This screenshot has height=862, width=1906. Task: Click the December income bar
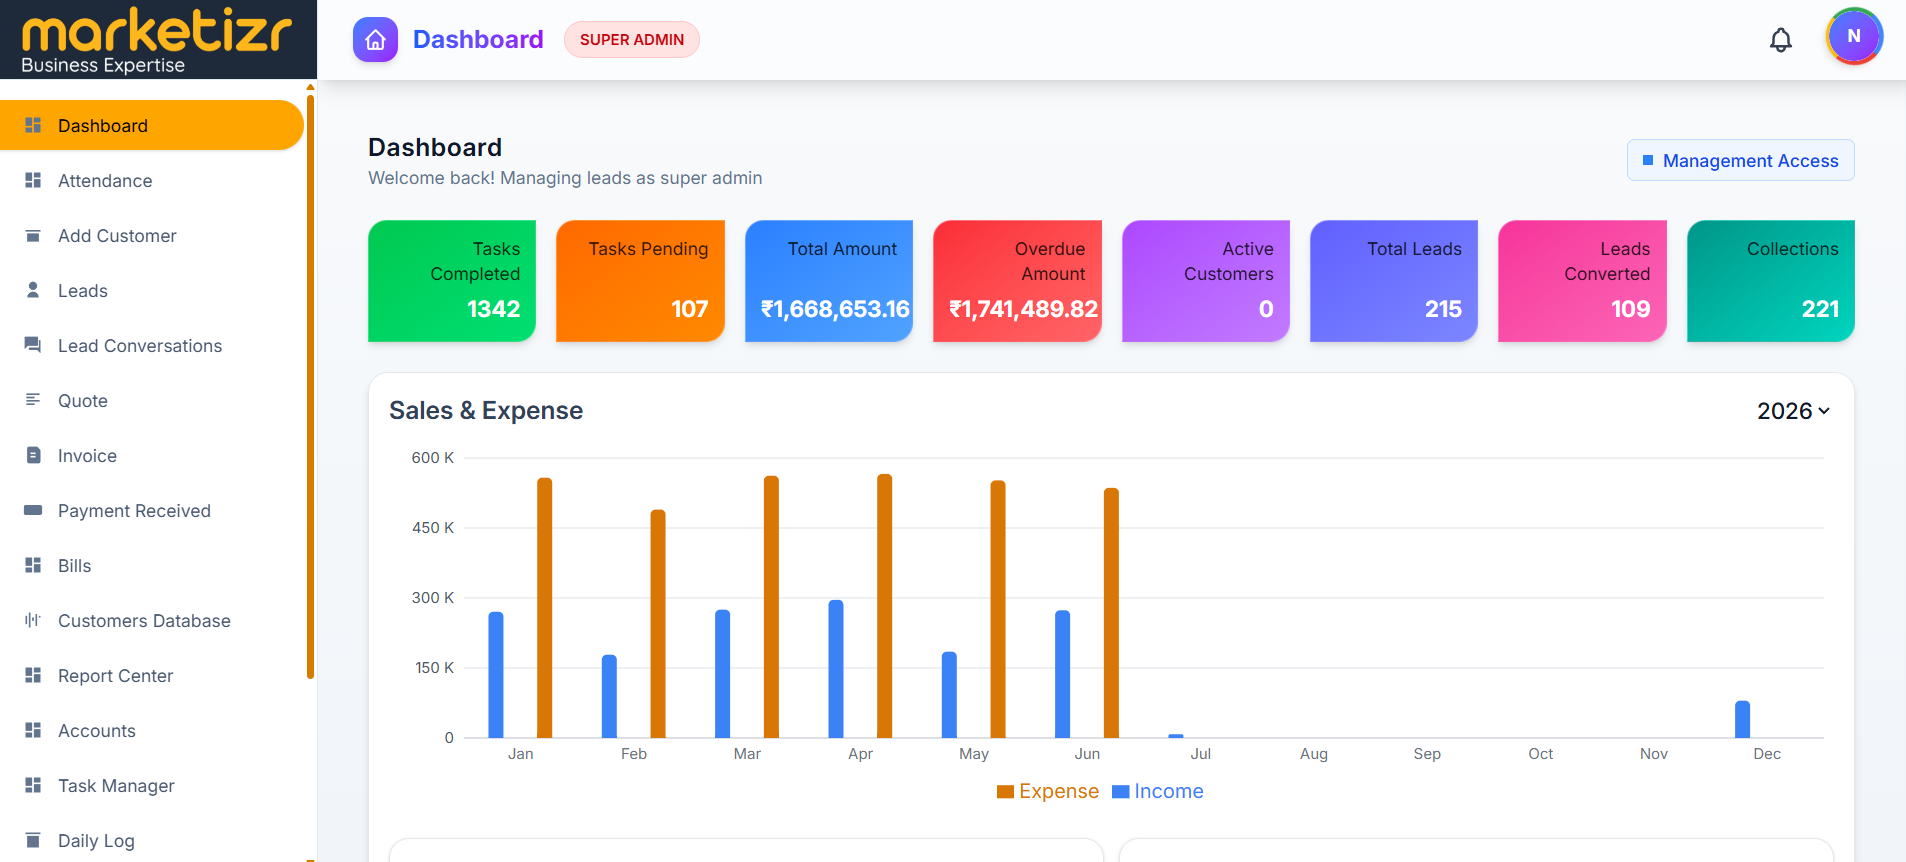[x=1743, y=719]
